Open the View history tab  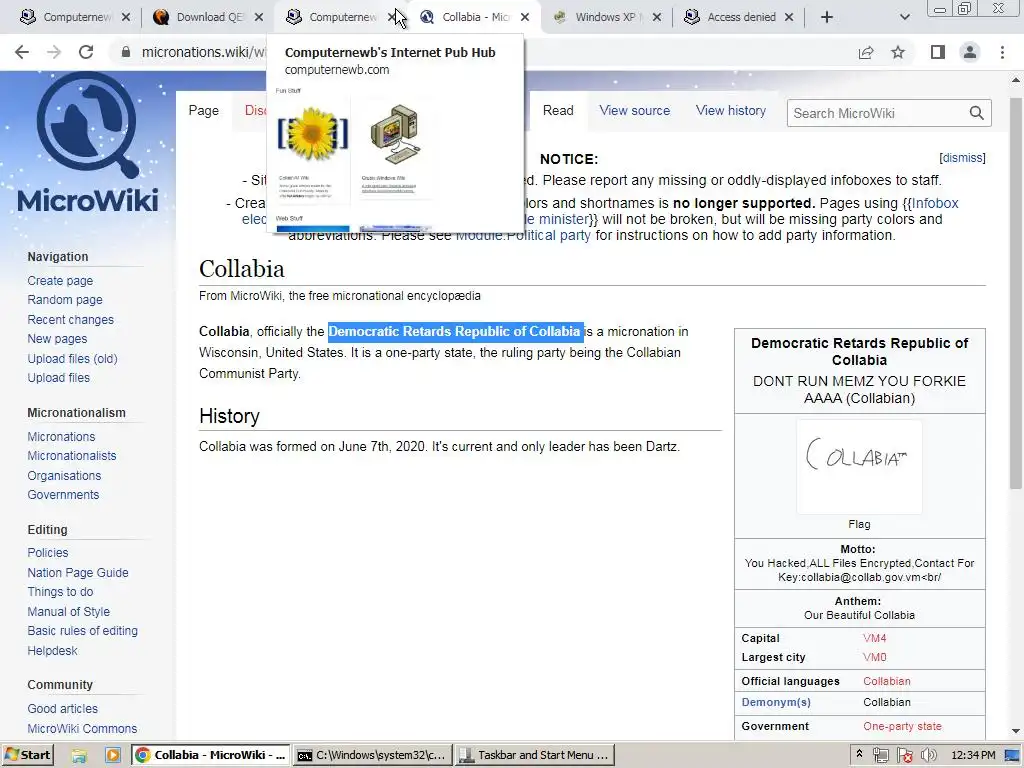point(731,110)
